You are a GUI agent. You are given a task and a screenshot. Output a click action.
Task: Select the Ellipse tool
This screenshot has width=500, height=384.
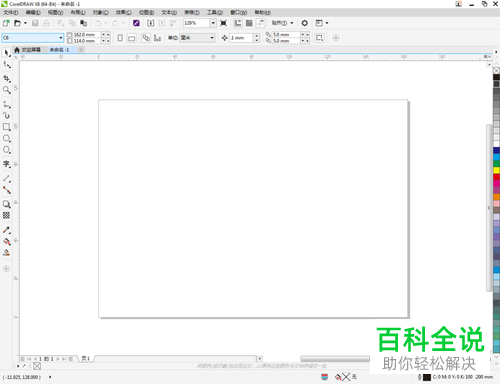tap(6, 138)
